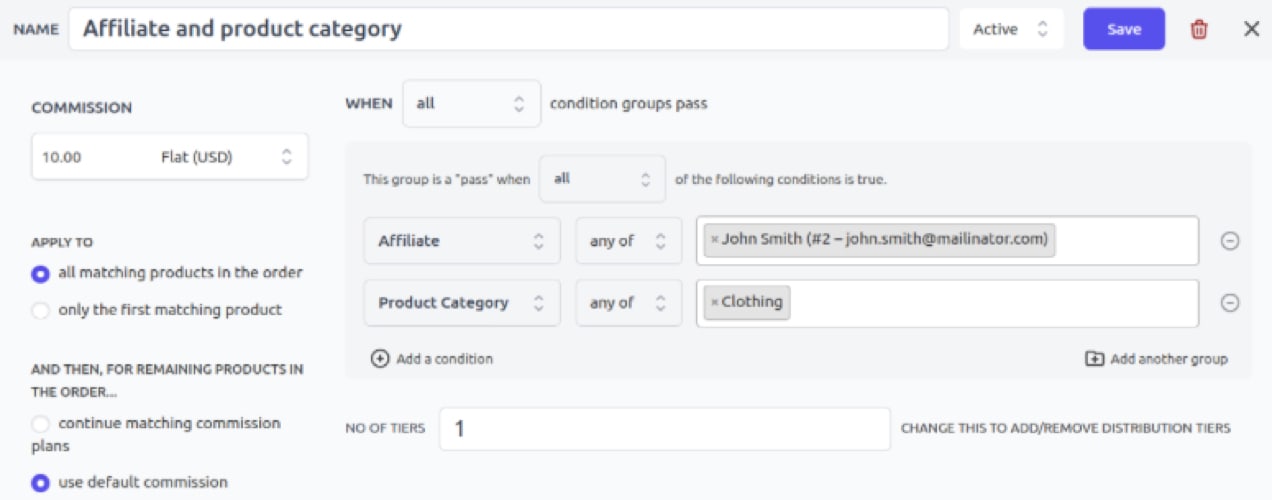Click the NAME label
1272x500 pixels.
(x=35, y=30)
